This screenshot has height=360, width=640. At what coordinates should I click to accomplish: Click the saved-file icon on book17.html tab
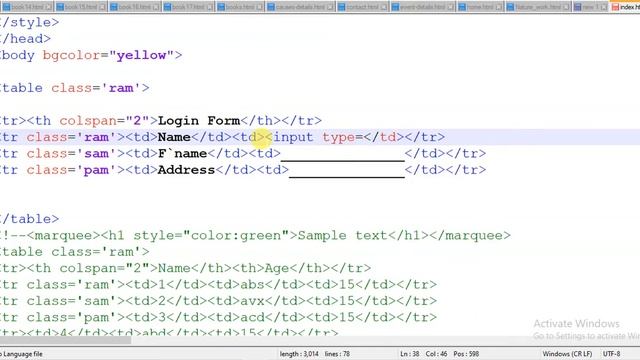168,7
